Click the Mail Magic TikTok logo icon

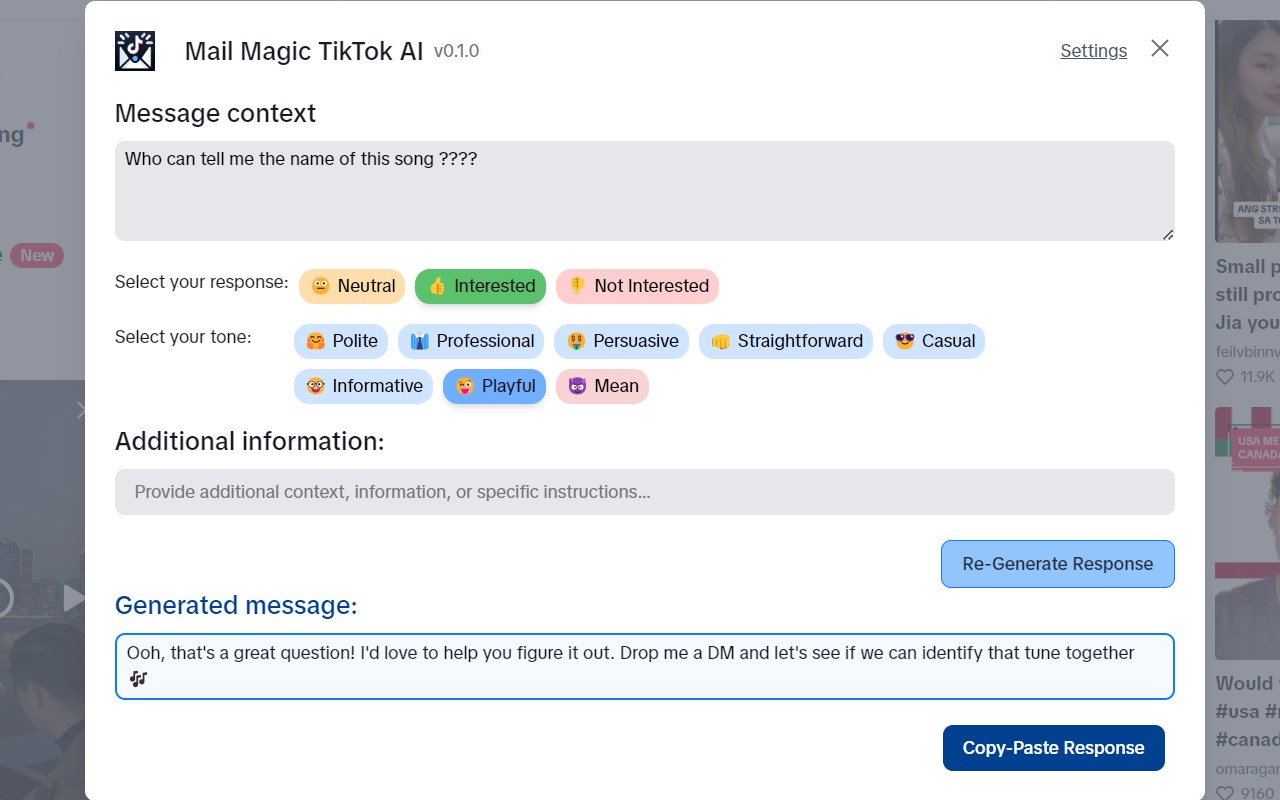pos(135,51)
